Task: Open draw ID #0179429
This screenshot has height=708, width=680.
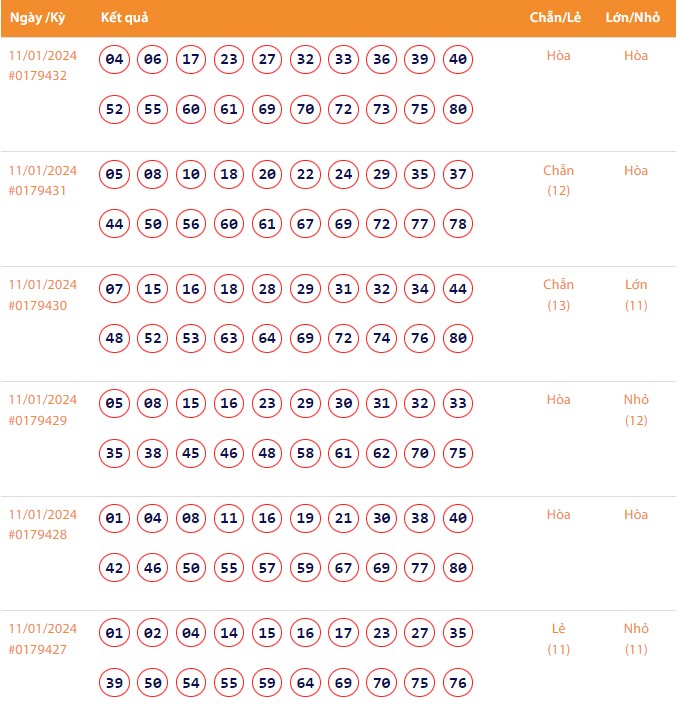Action: pos(38,420)
